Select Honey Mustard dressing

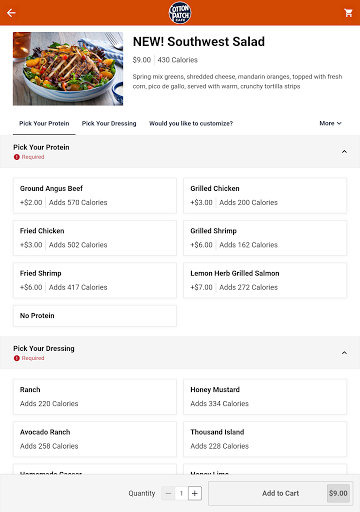tap(265, 397)
